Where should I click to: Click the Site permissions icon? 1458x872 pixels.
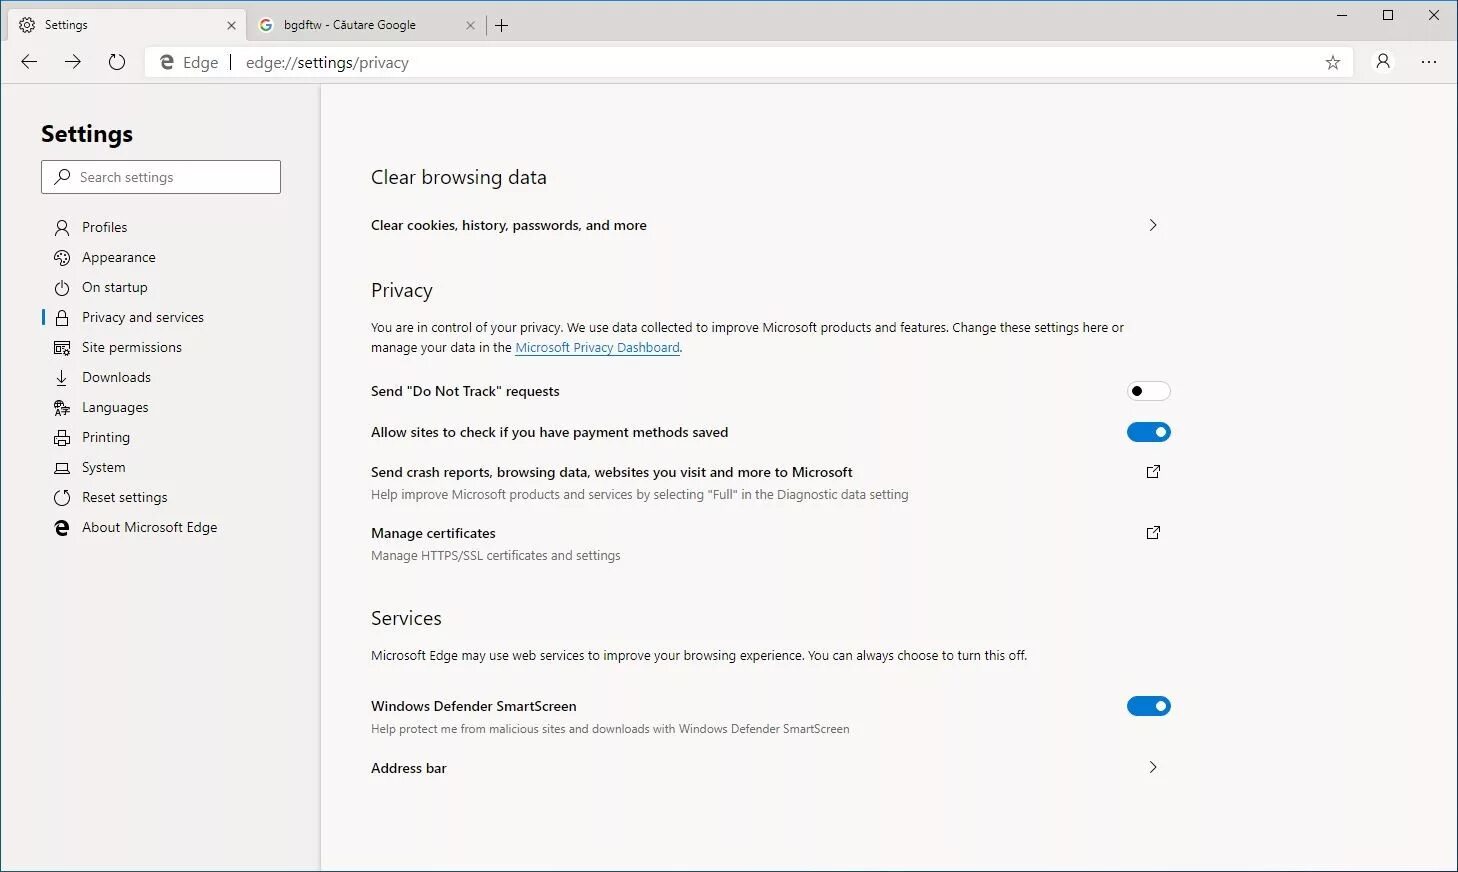pos(62,348)
